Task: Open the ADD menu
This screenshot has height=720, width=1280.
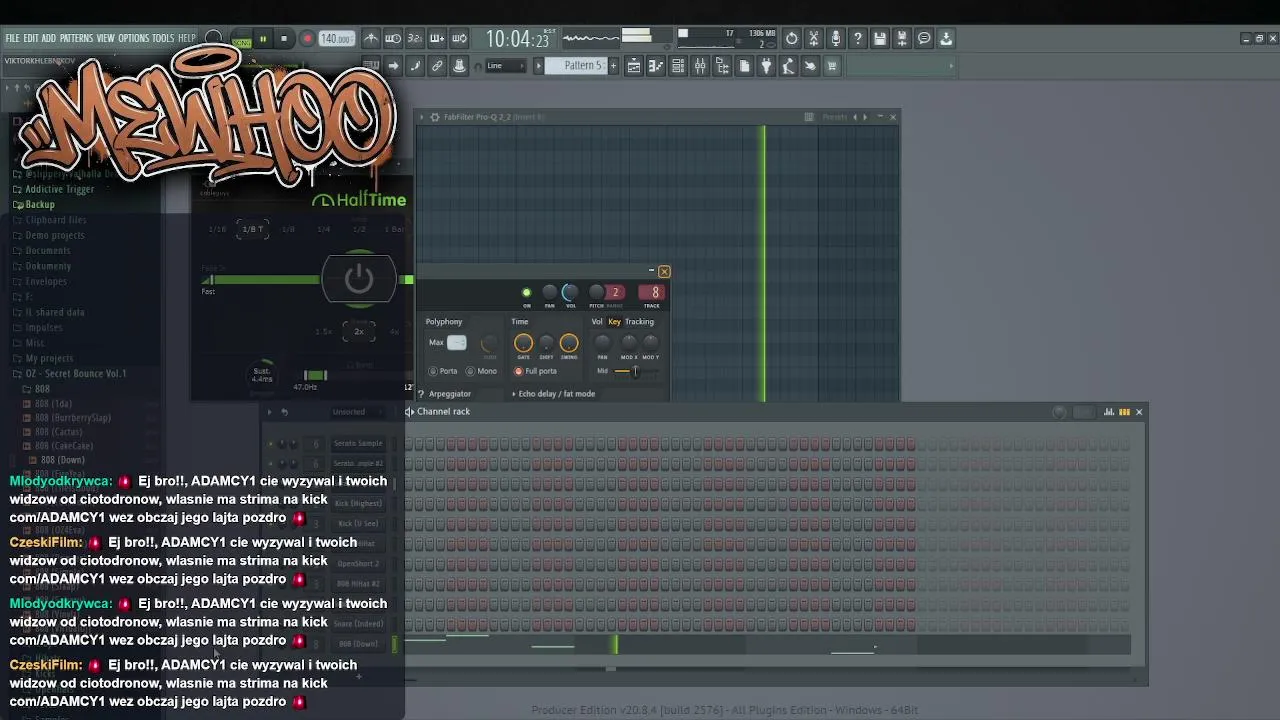Action: tap(49, 38)
